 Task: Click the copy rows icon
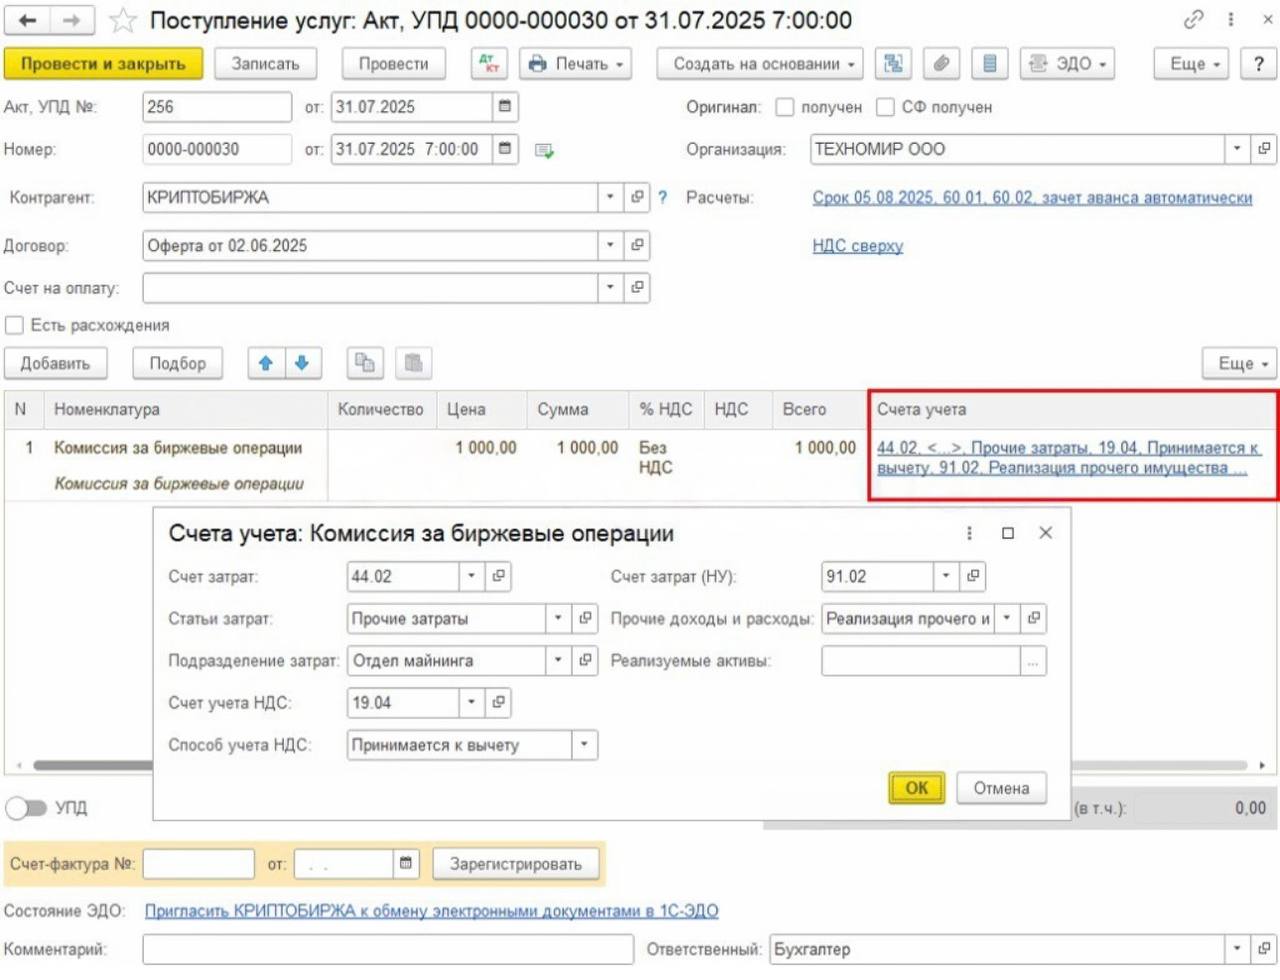pos(365,364)
